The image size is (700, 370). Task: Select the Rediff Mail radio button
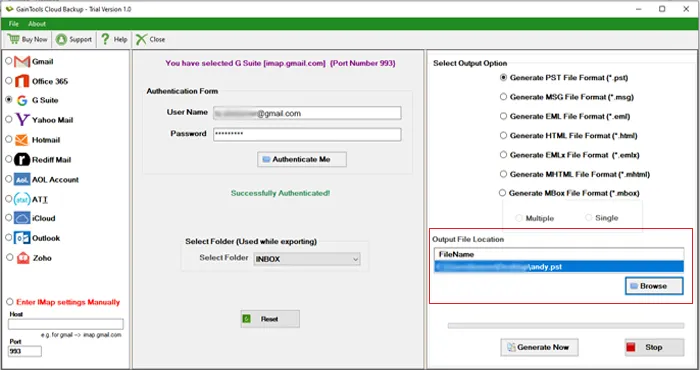pos(8,159)
